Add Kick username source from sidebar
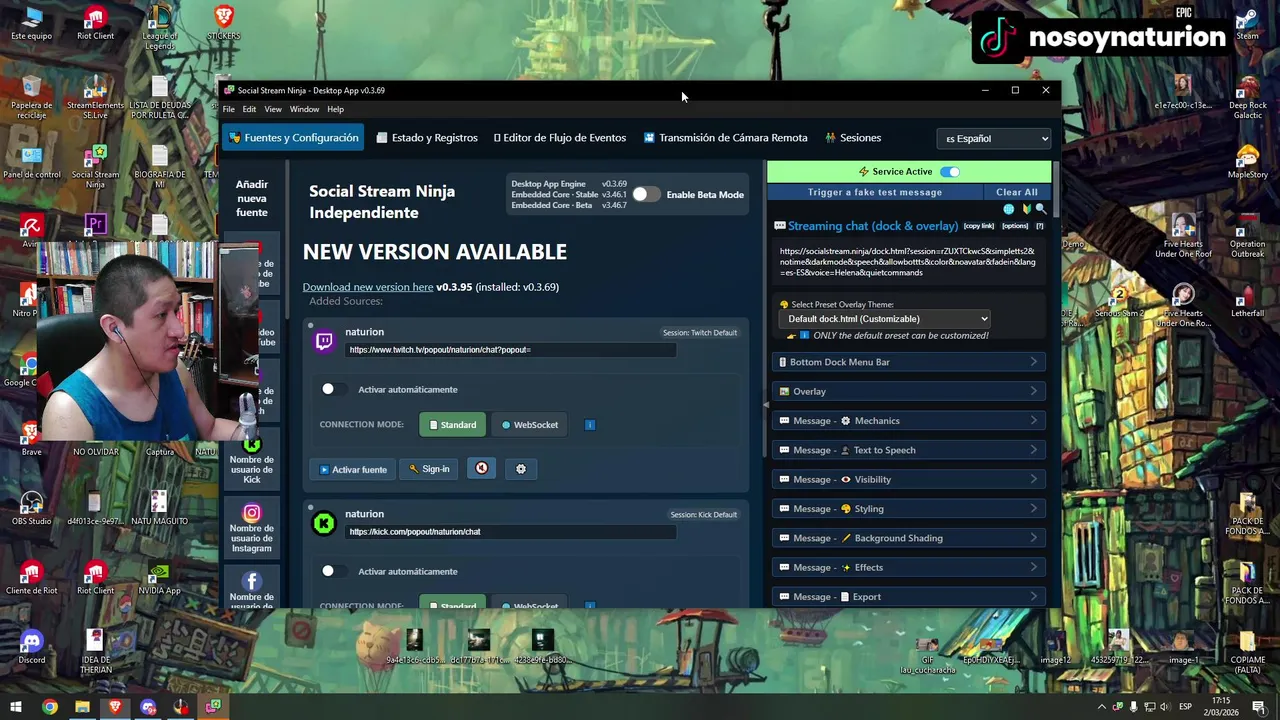 pos(252,460)
